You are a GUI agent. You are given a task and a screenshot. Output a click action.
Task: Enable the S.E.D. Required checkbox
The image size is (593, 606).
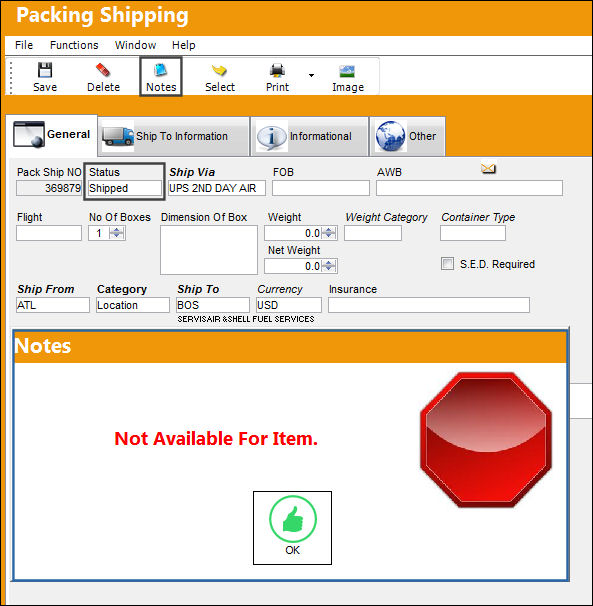click(447, 264)
